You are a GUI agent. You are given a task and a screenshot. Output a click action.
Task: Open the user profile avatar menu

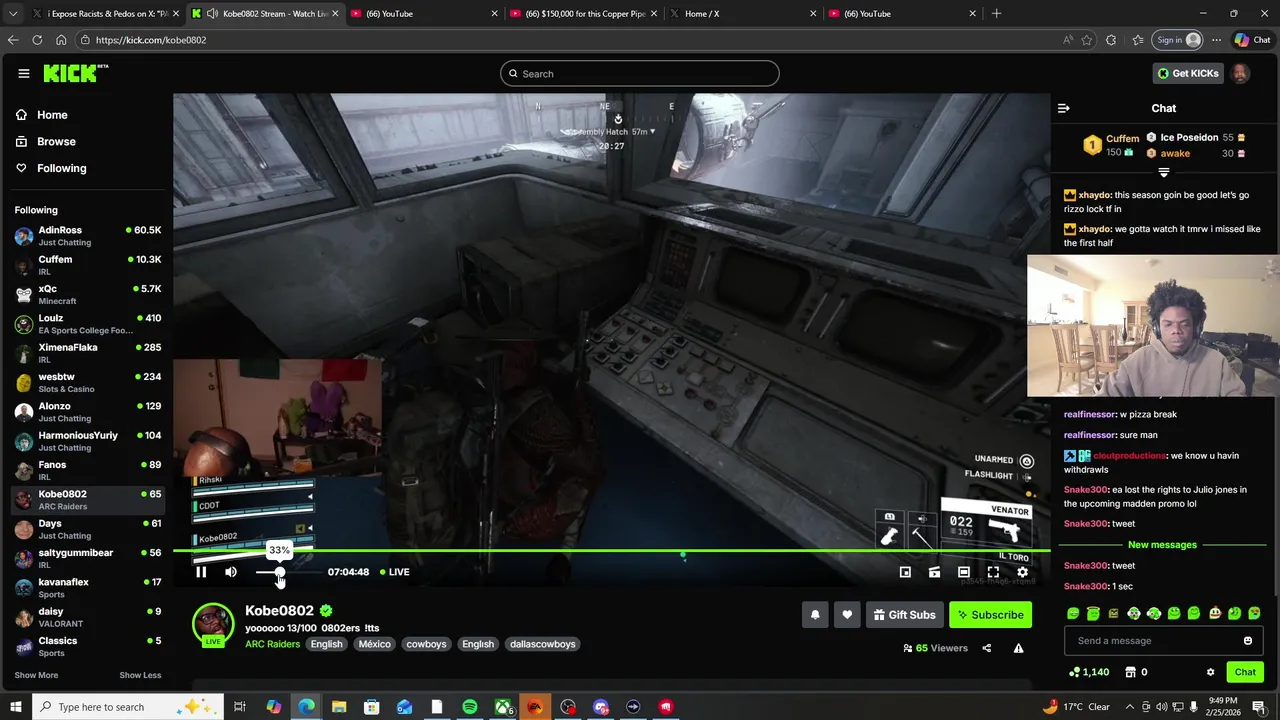pos(1240,73)
